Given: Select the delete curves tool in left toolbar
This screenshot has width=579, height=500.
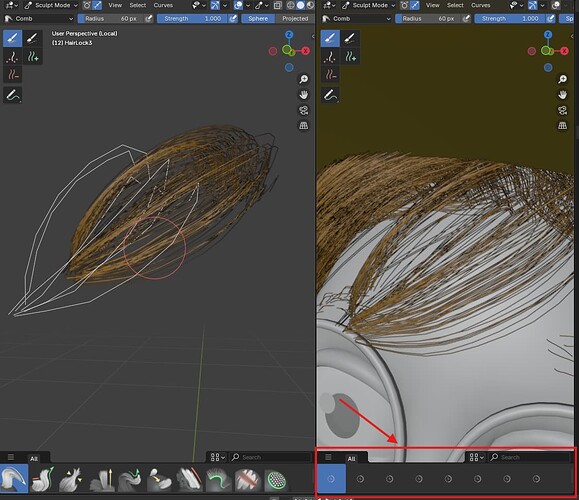Looking at the screenshot, I should 13,75.
